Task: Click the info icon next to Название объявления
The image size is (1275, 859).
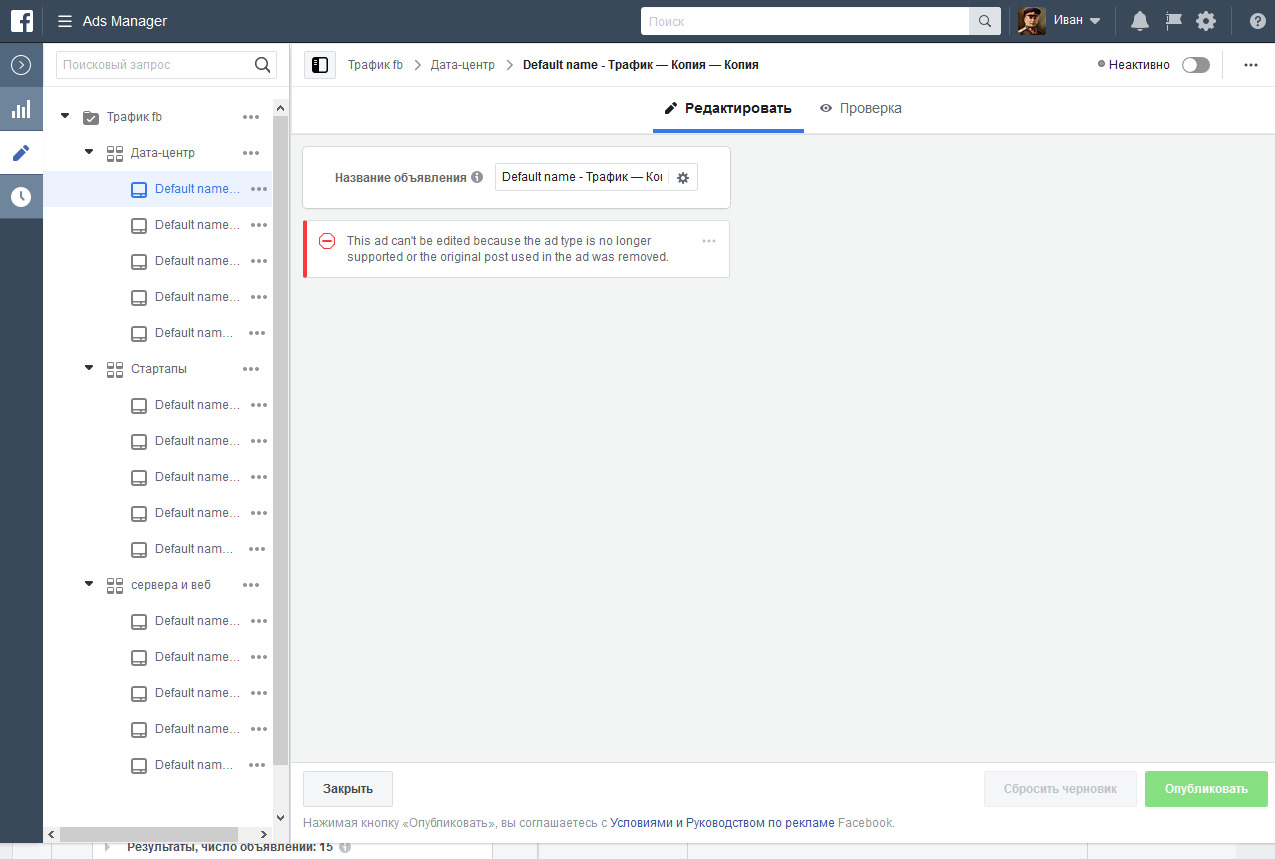Action: pos(477,177)
